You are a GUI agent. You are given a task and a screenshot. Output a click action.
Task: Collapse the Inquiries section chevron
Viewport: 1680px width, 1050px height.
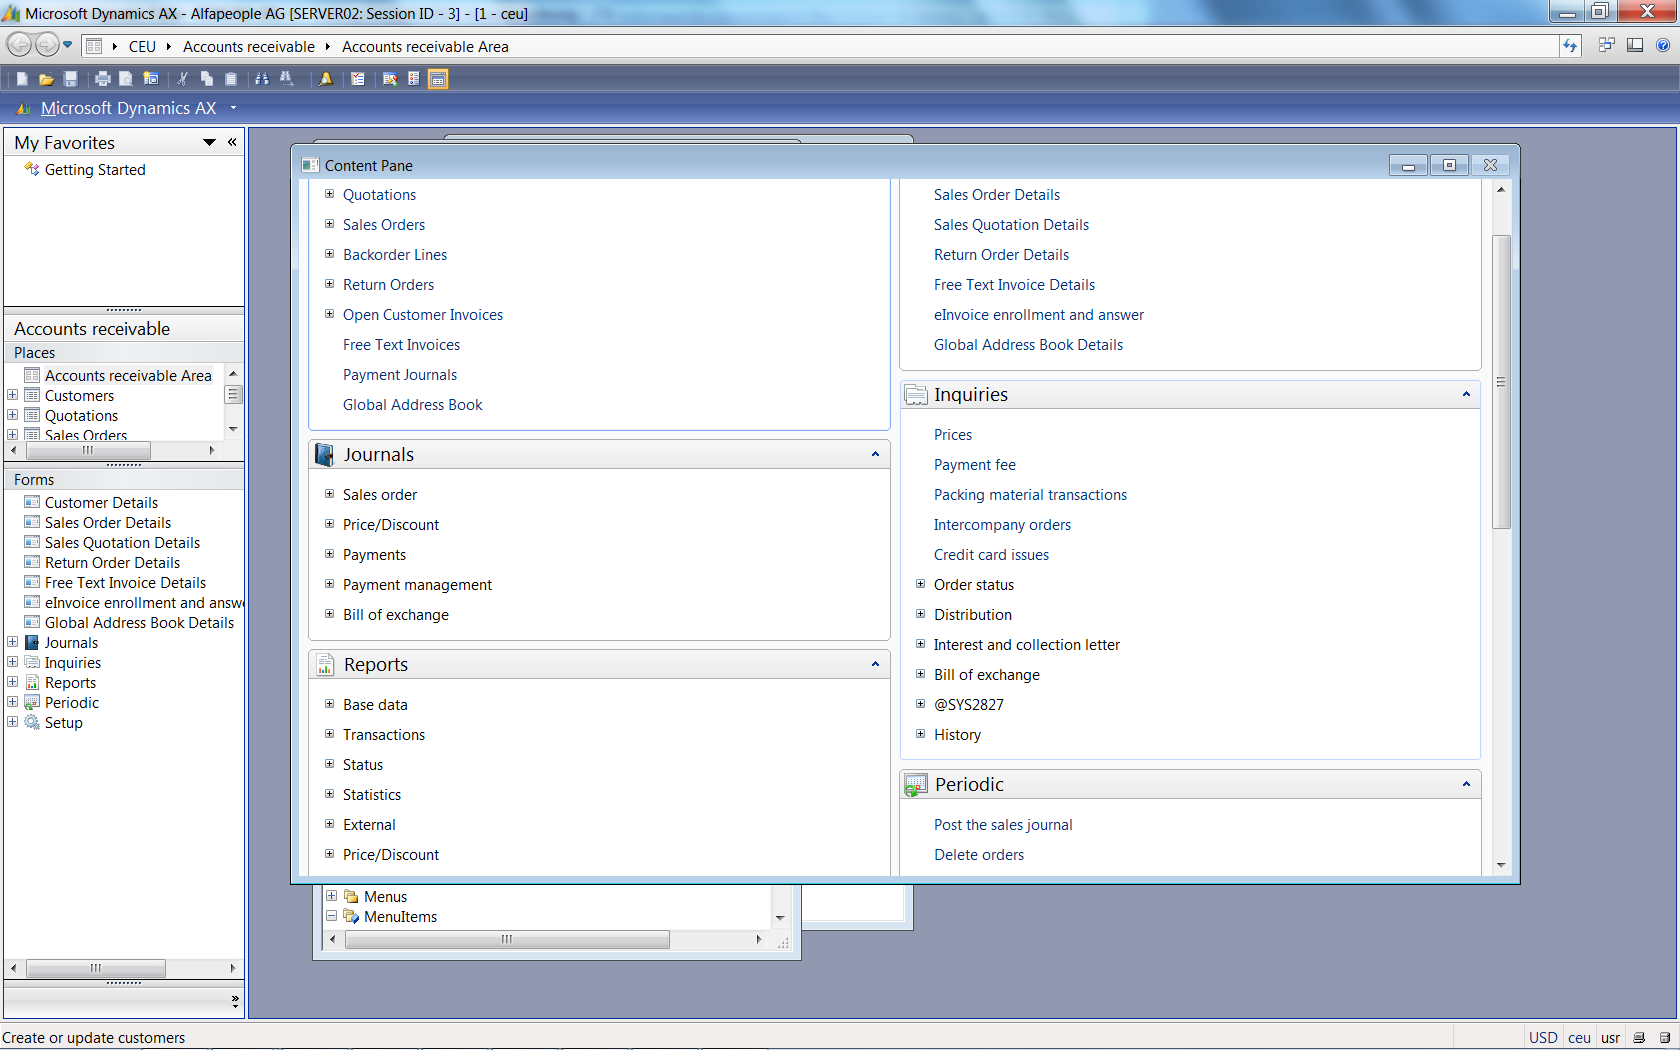click(x=1466, y=395)
